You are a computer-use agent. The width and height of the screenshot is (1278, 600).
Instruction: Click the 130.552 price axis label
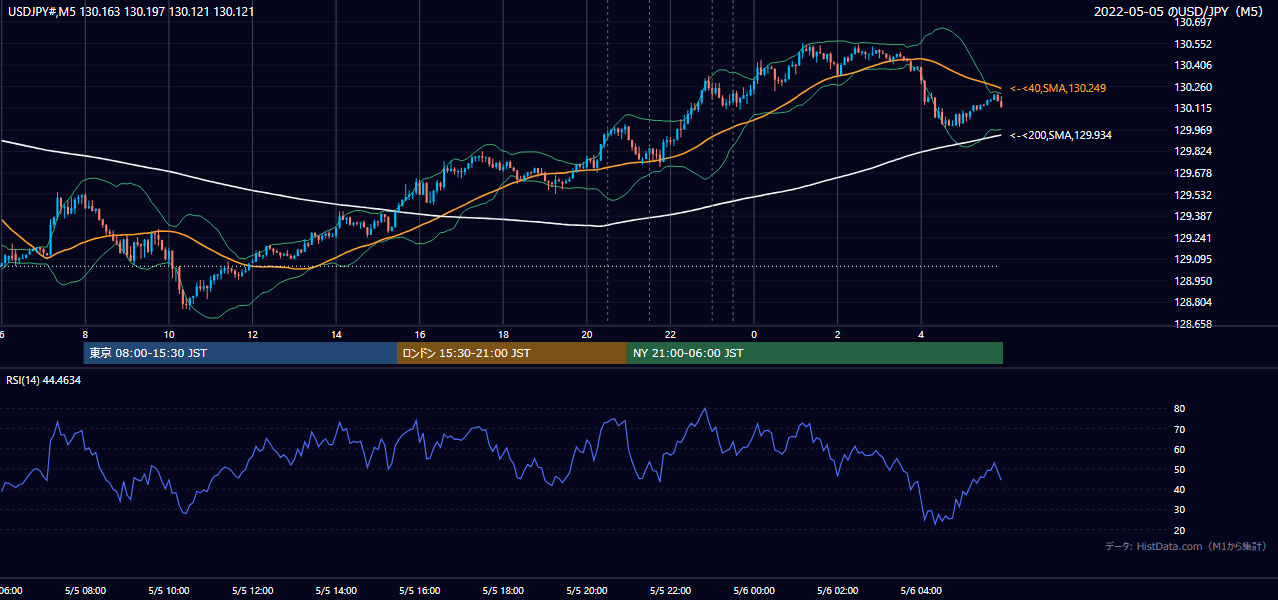click(x=1193, y=44)
